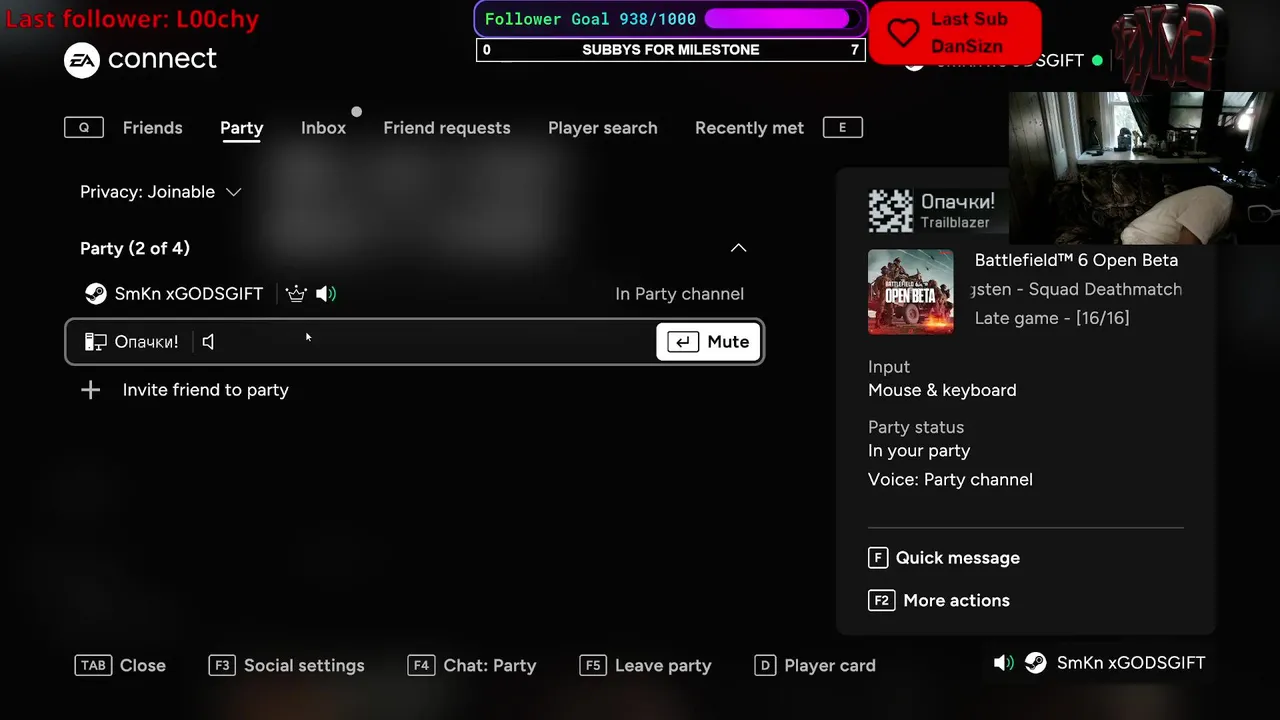Click the In Party channel status text
Screen dimensions: 1280x720
[679, 294]
